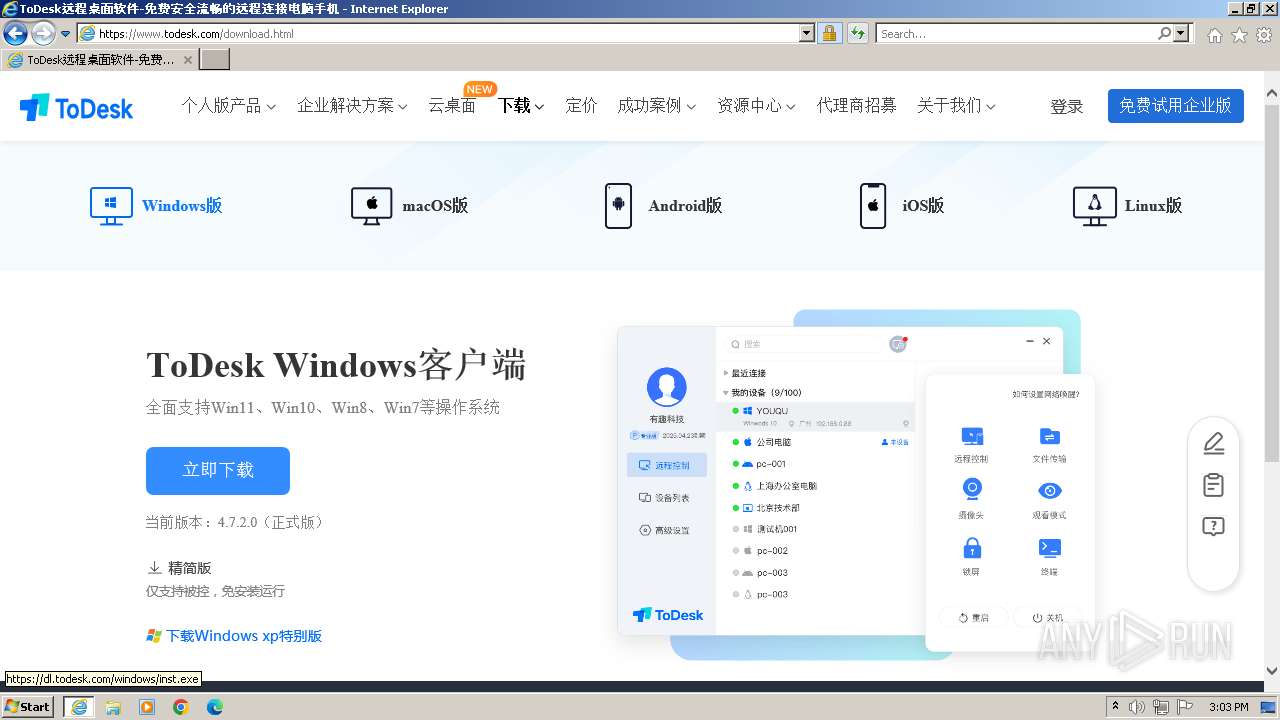Select the Linux版 penguin monitor icon
Viewport: 1280px width, 720px height.
pos(1094,205)
